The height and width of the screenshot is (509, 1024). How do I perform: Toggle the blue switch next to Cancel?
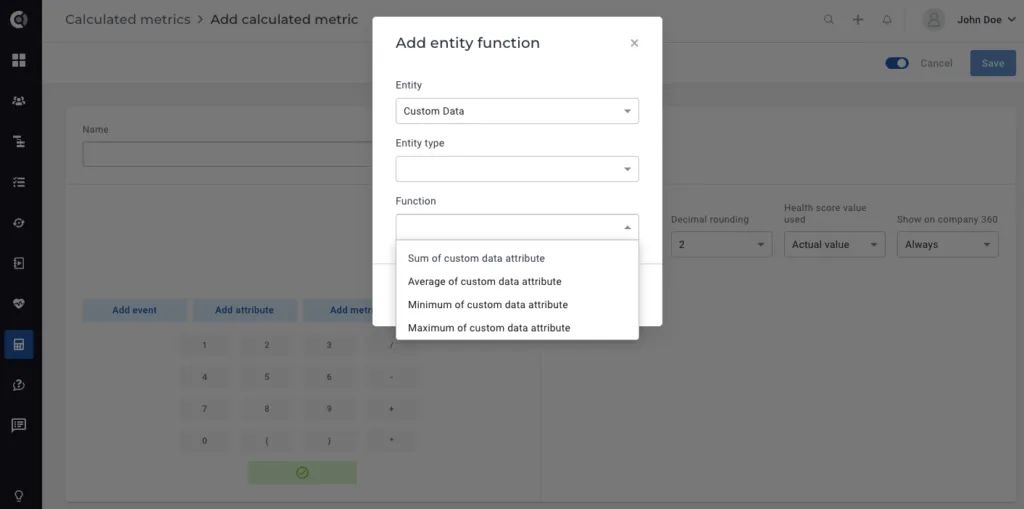click(x=897, y=63)
